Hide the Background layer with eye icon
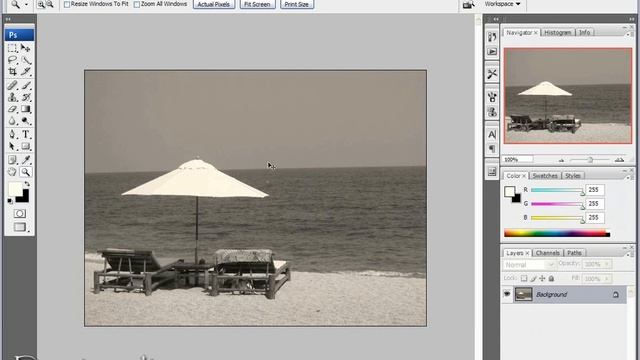The width and height of the screenshot is (640, 360). tap(507, 294)
